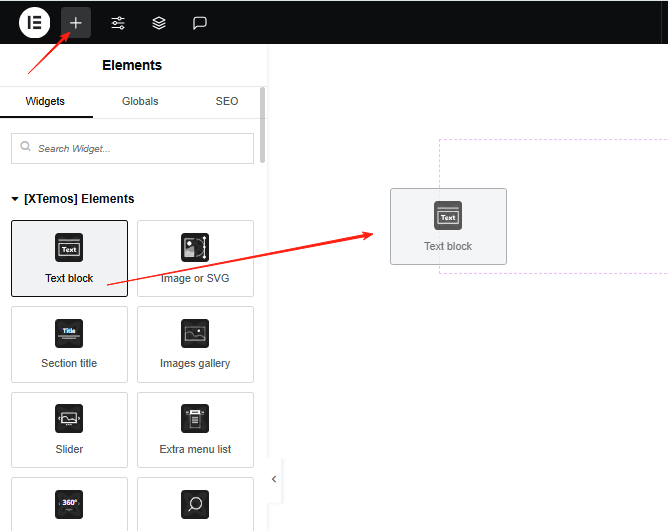Image resolution: width=668 pixels, height=531 pixels.
Task: Select the Slider widget
Action: tap(69, 430)
